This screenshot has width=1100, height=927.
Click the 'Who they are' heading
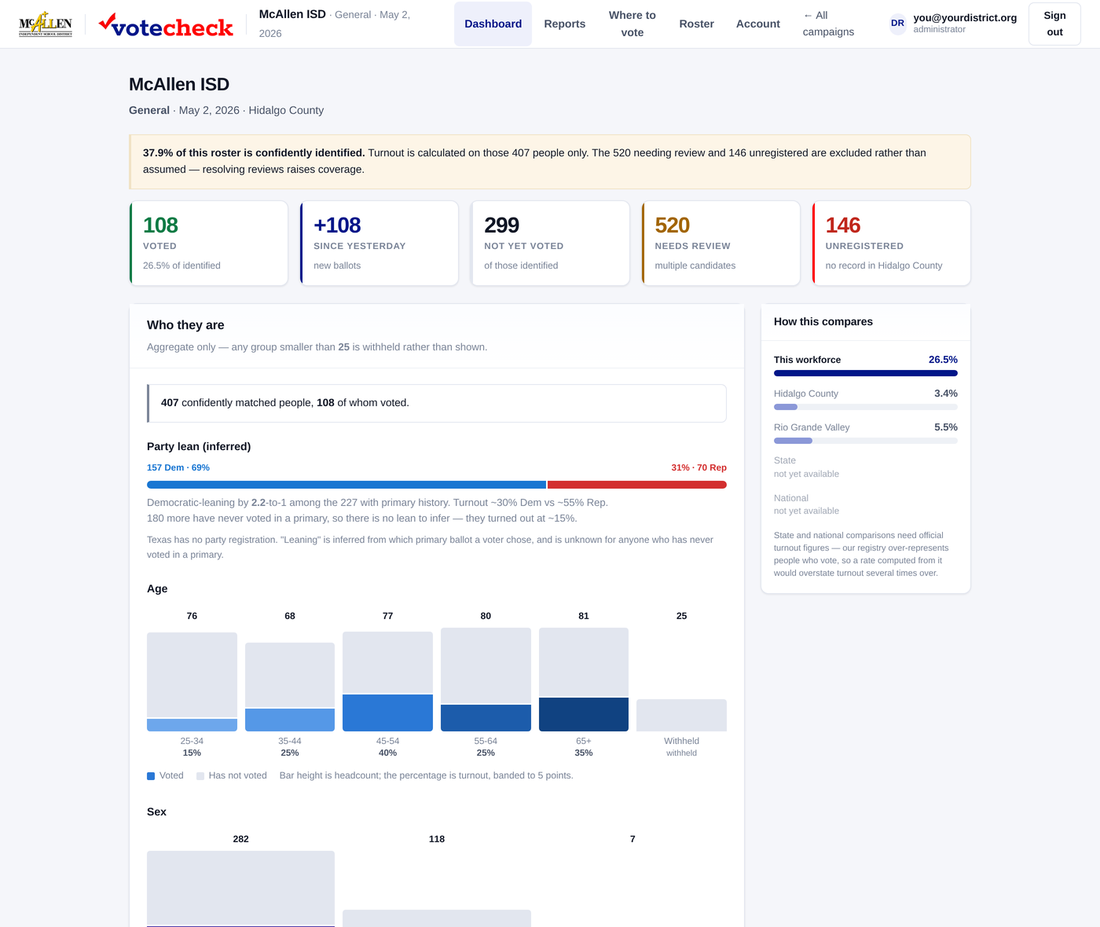[185, 325]
